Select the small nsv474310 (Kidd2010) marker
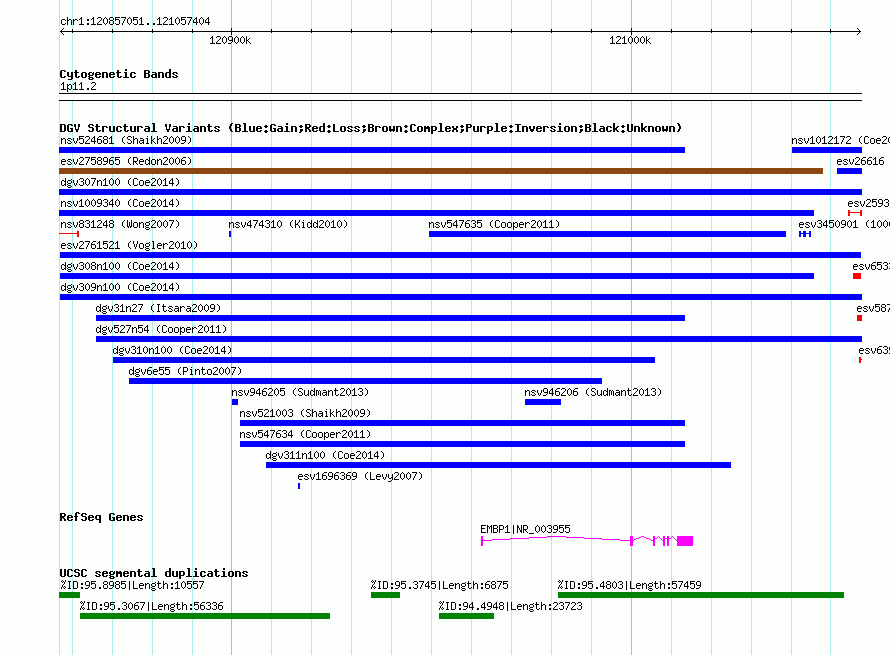 pos(230,234)
